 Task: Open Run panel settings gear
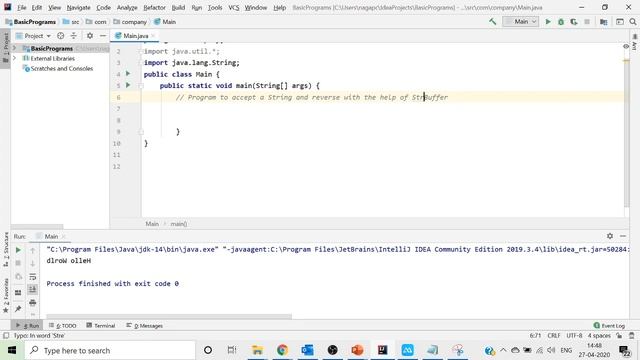point(610,236)
